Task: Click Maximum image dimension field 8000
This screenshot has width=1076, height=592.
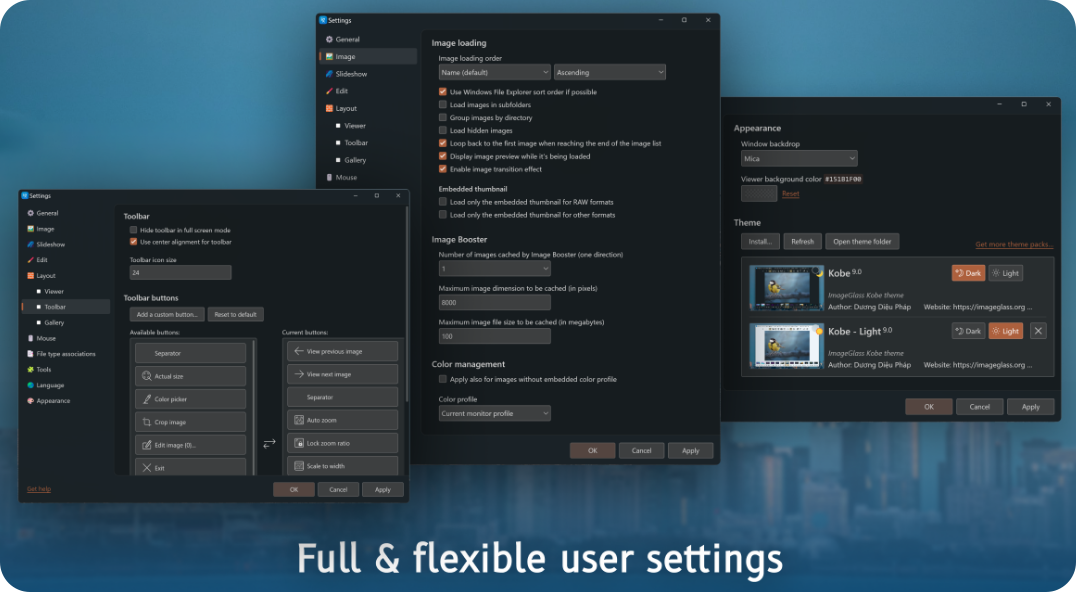Action: tap(495, 302)
